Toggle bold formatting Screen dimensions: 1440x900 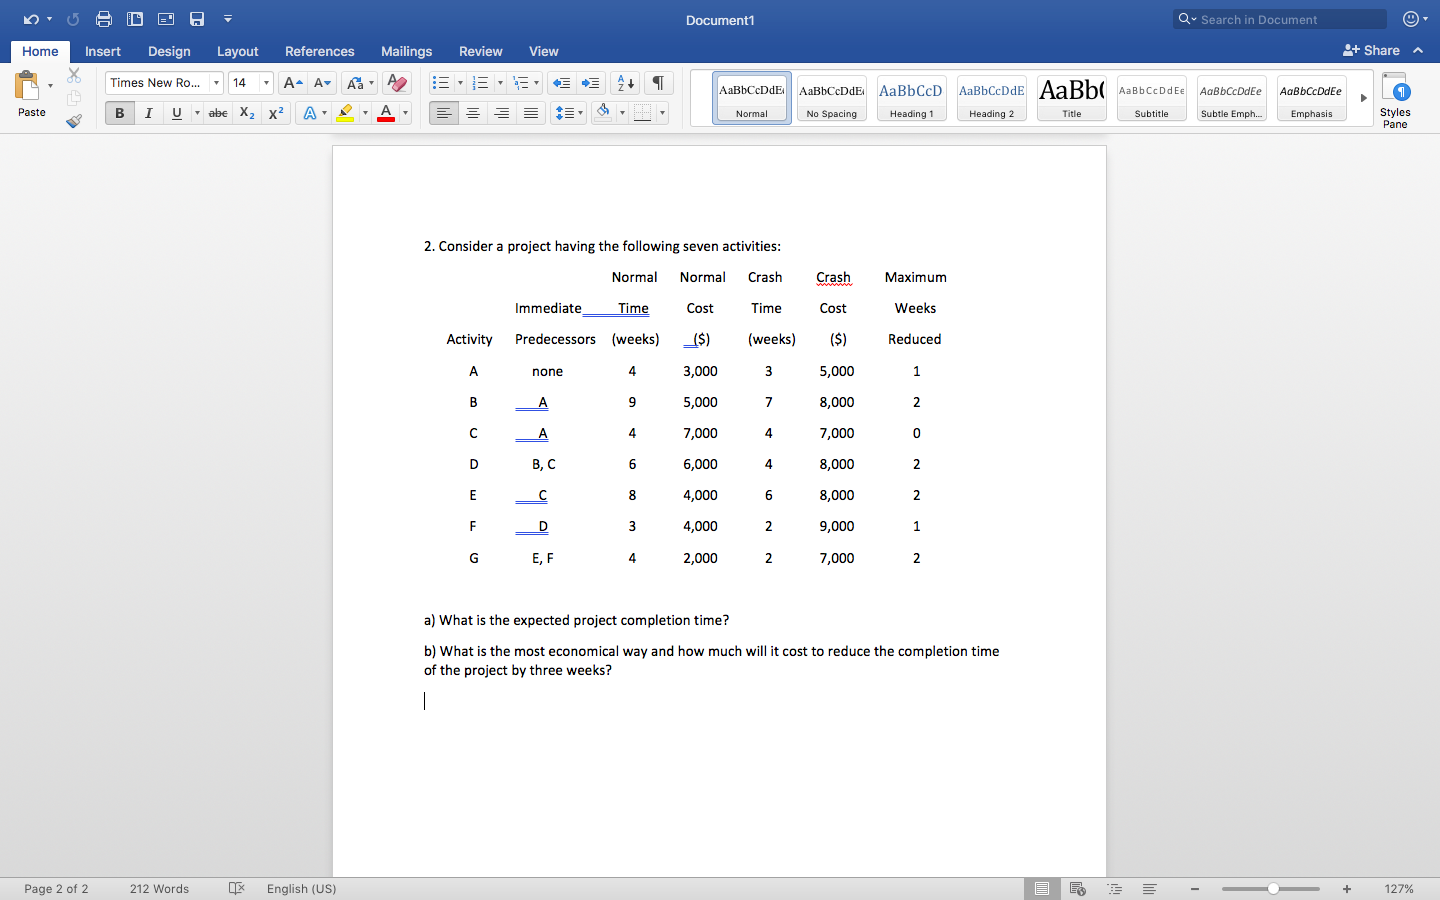click(119, 113)
